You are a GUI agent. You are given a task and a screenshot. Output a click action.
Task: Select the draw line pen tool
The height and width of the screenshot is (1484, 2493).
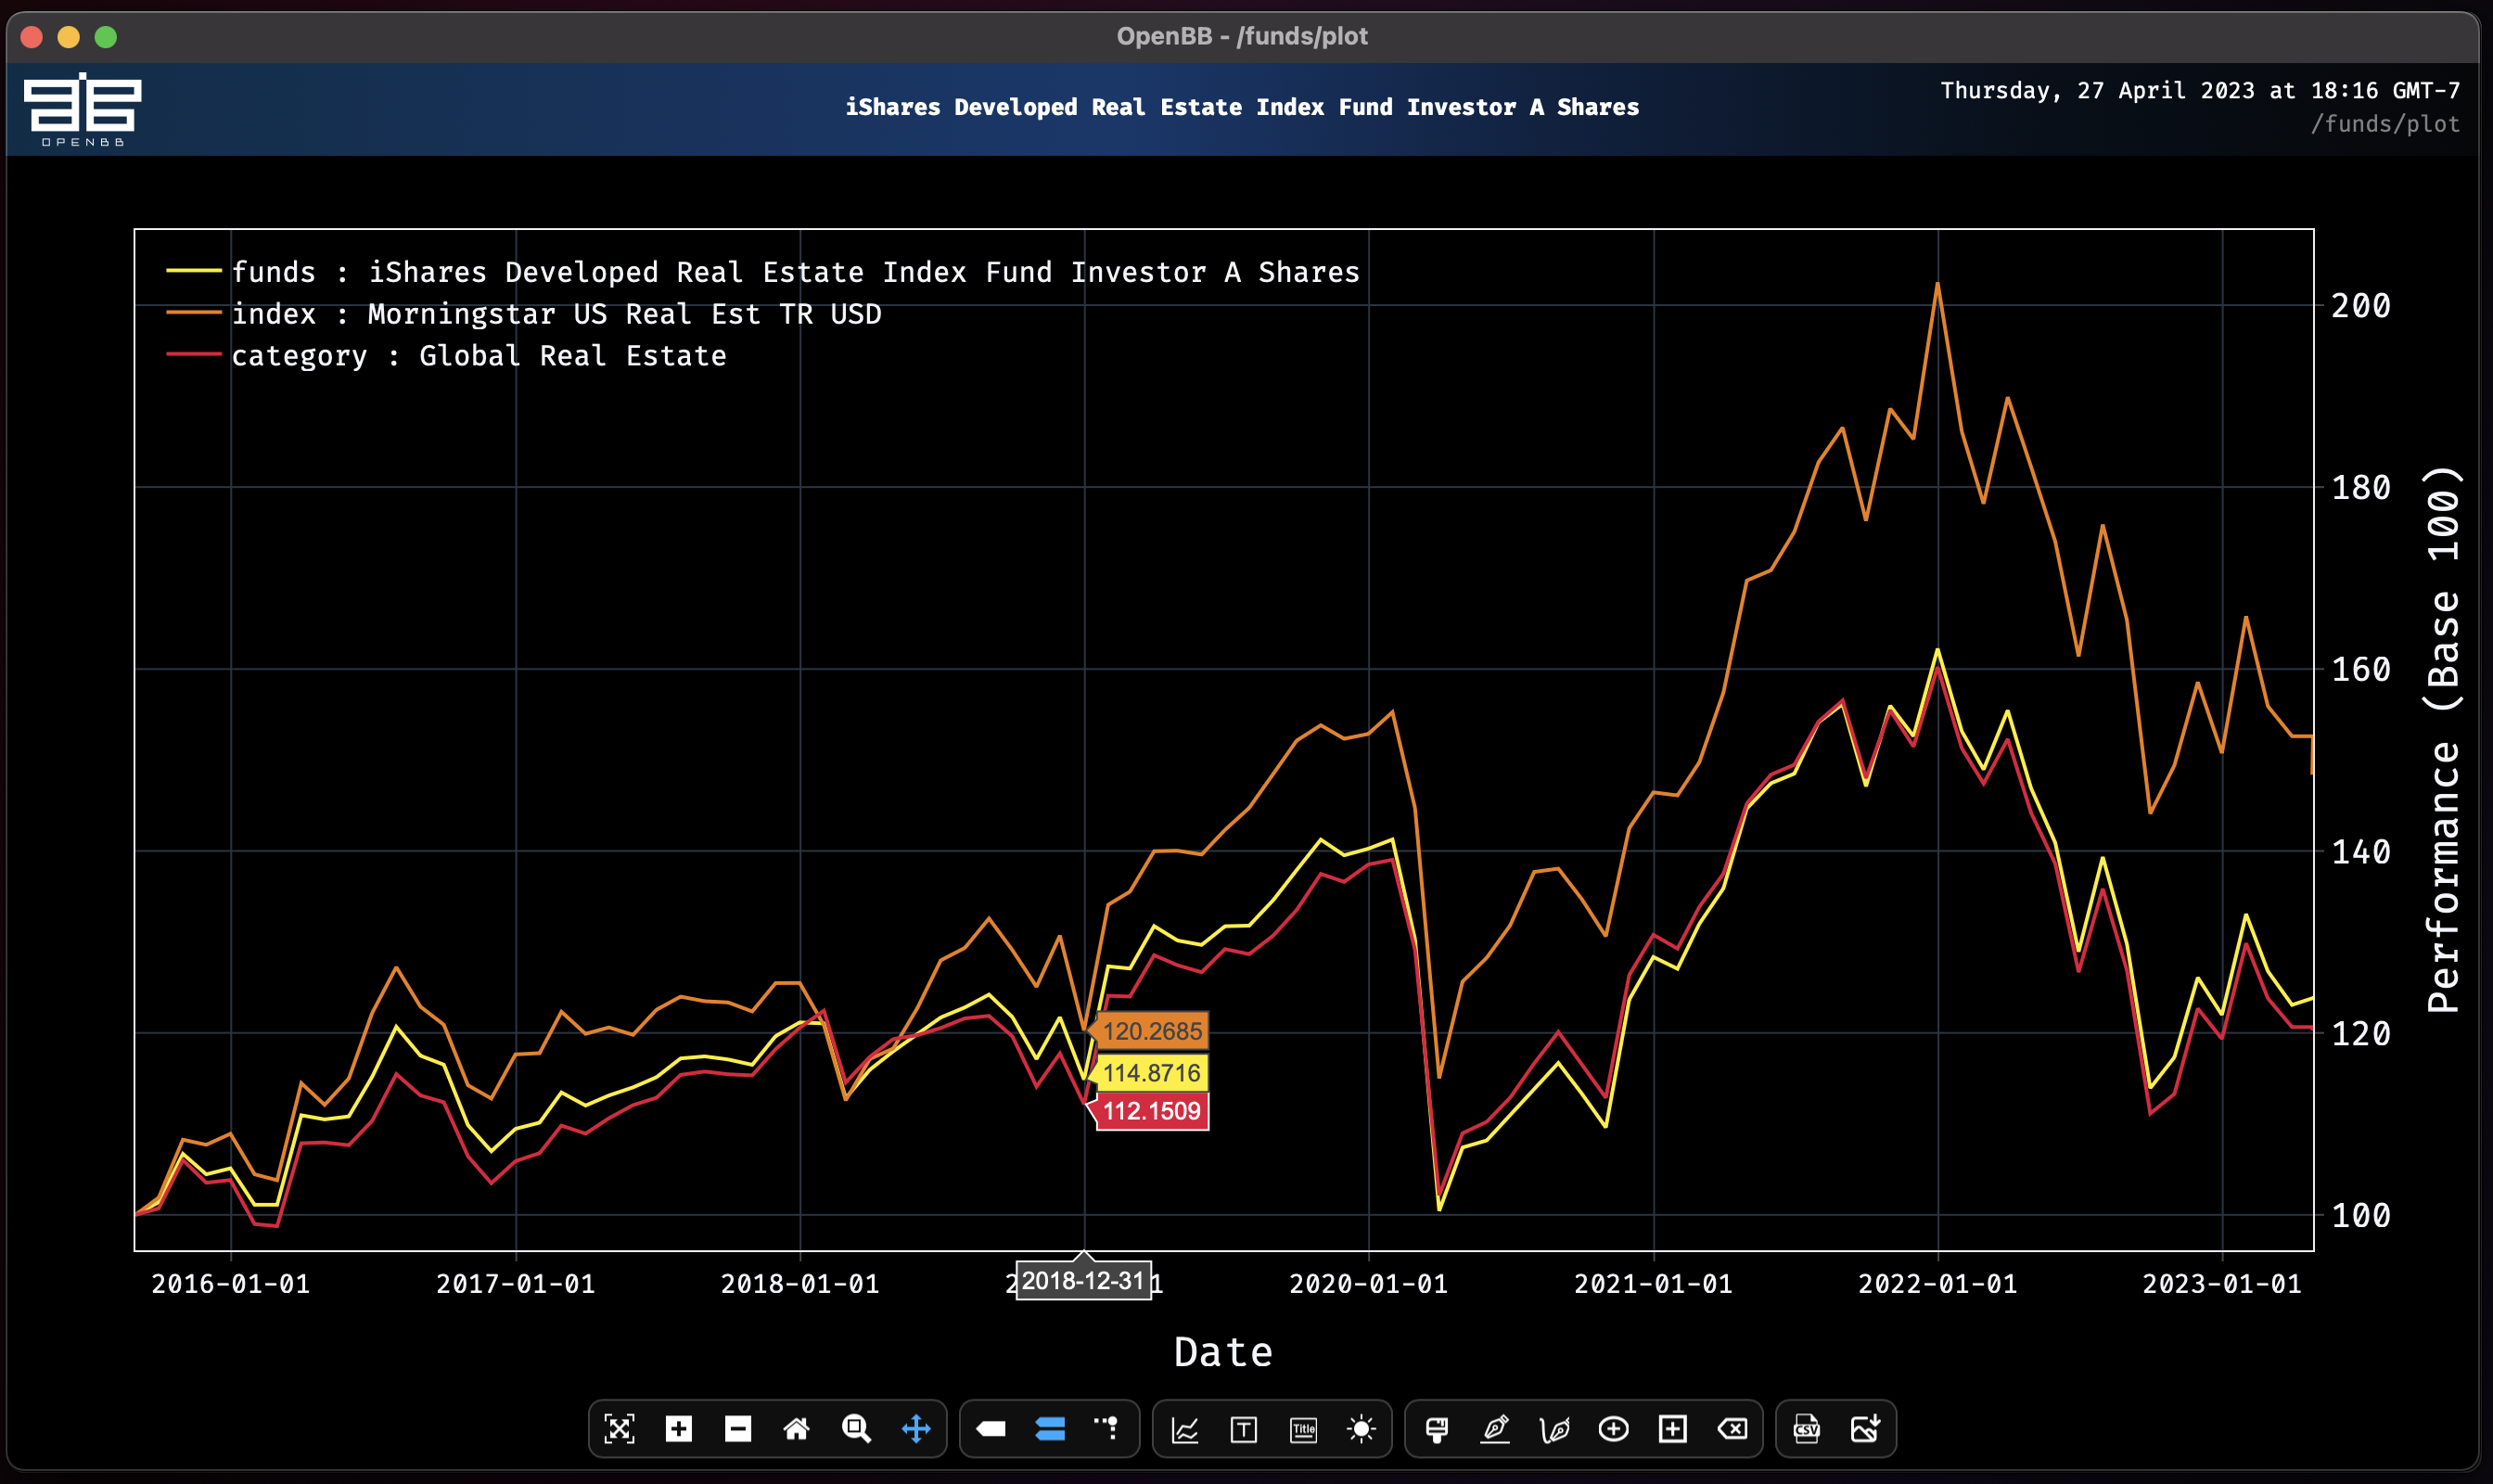[1495, 1429]
